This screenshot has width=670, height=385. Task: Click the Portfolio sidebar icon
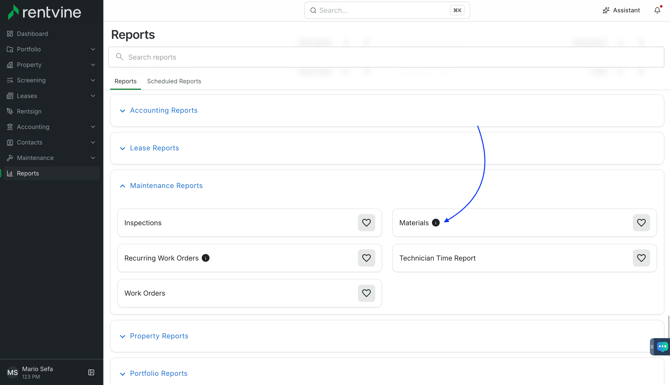click(x=10, y=49)
